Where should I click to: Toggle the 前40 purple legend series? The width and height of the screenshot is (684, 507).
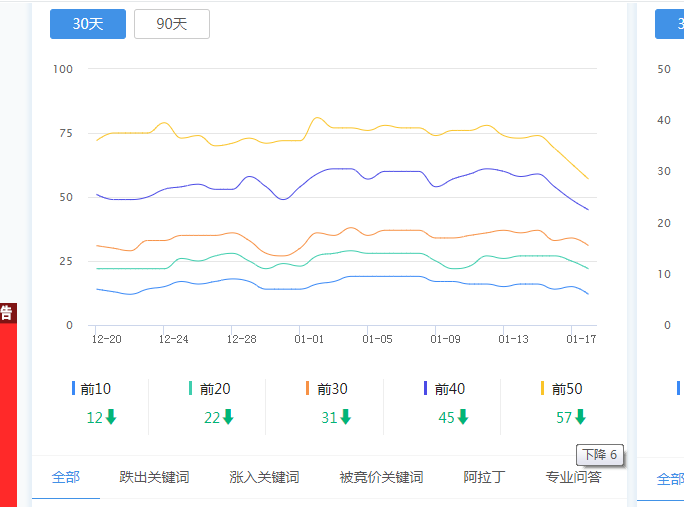(x=444, y=389)
